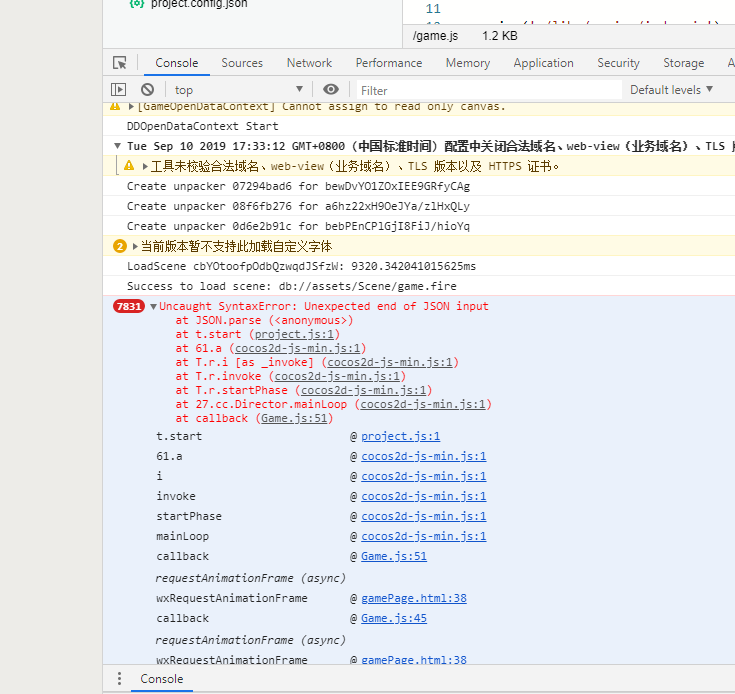Click Game.js:51 in red 'at callback' line
735x694 pixels.
[x=294, y=418]
